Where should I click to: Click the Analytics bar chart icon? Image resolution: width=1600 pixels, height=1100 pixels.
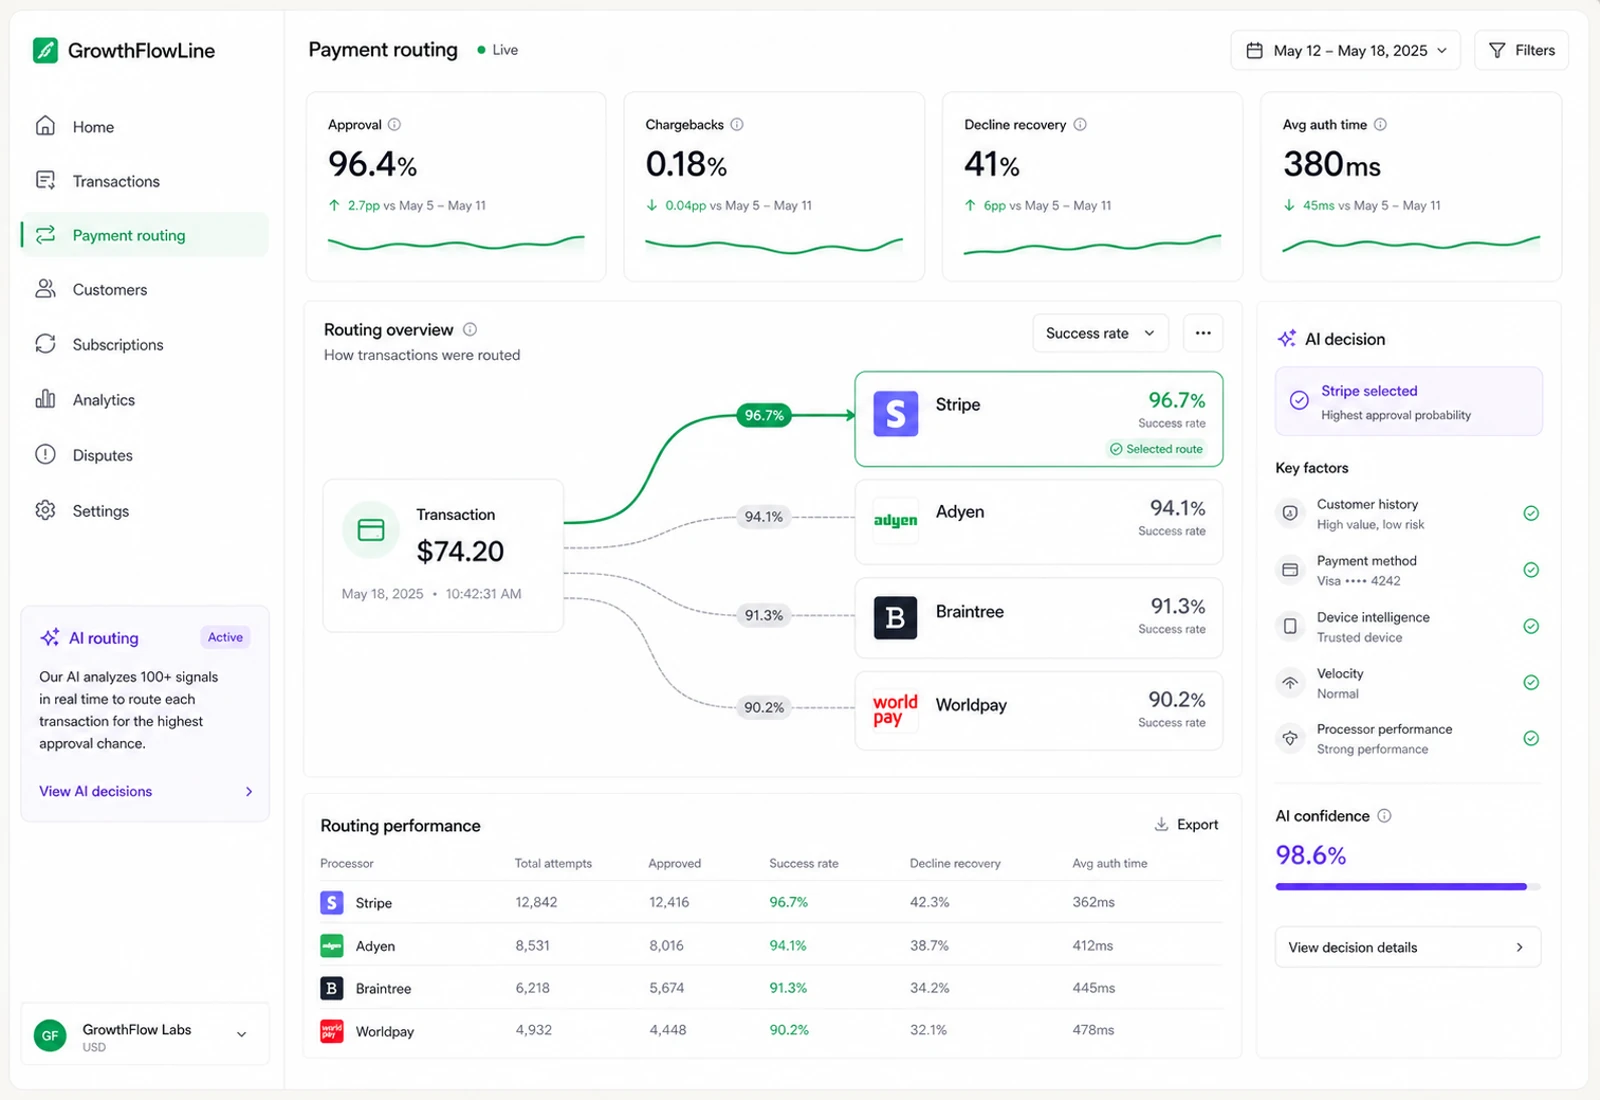[45, 399]
